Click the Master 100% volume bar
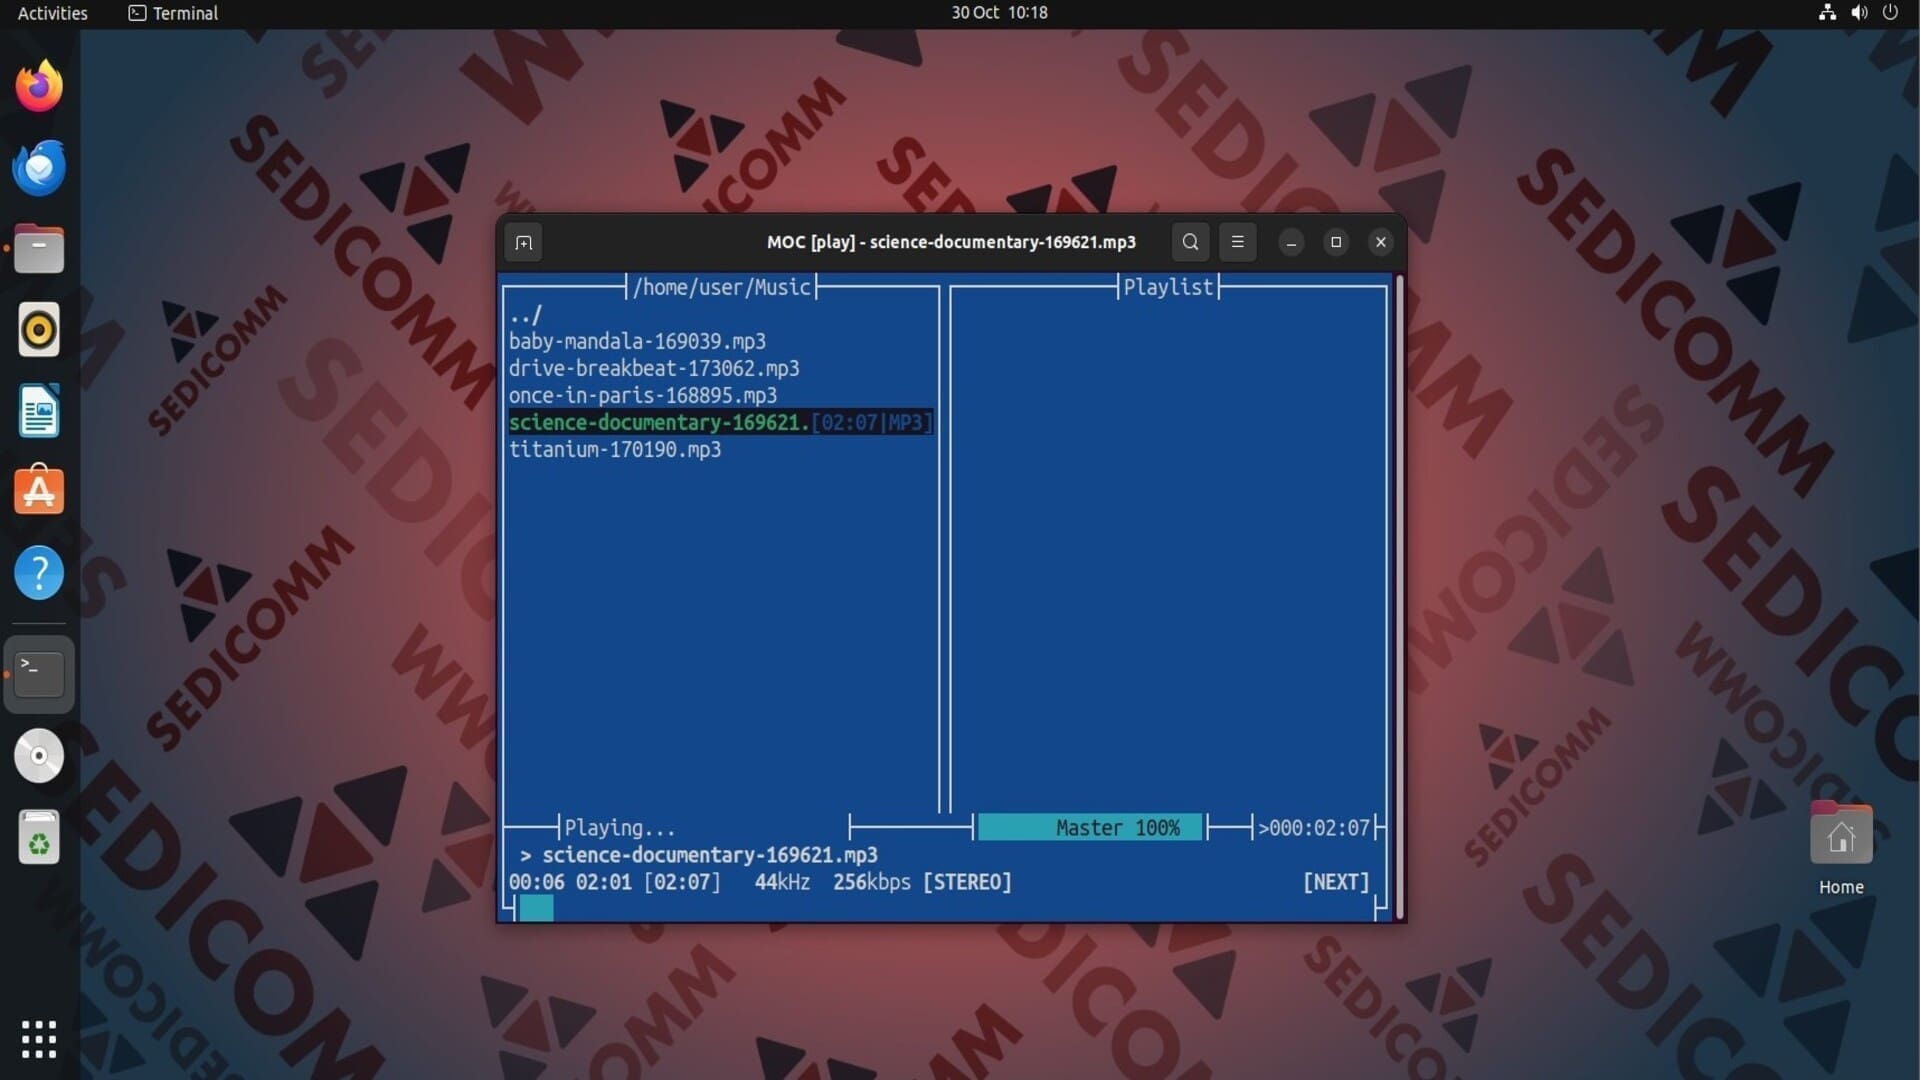 (1090, 828)
